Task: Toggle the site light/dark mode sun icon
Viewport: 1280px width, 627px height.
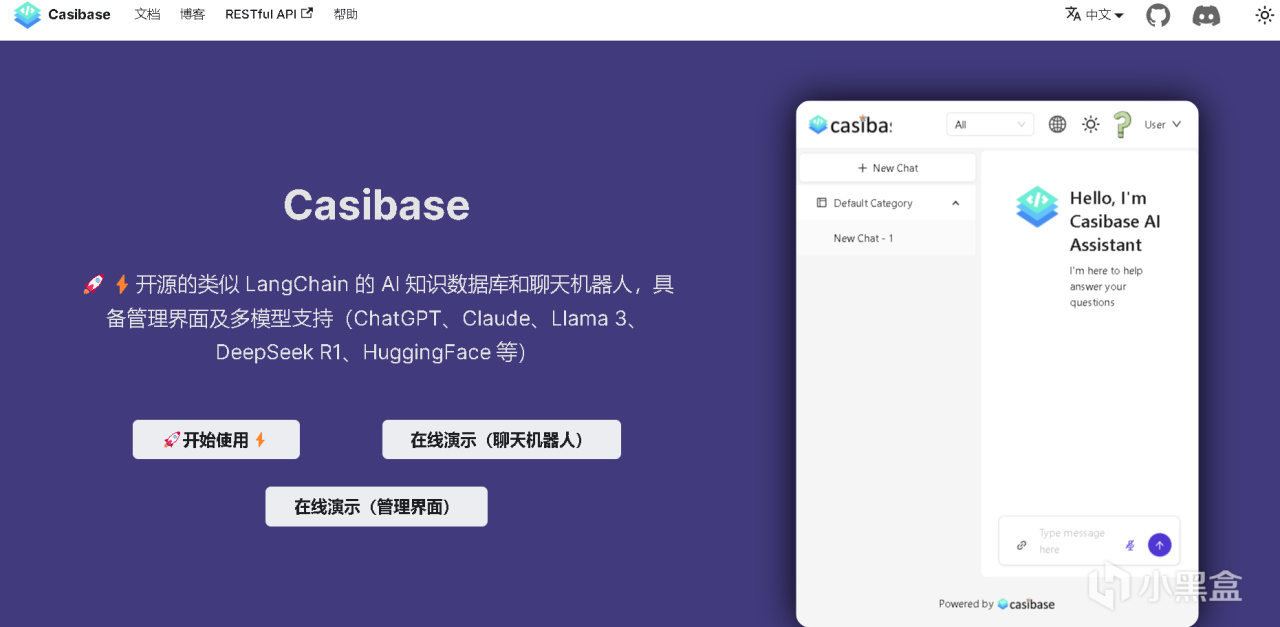Action: pyautogui.click(x=1264, y=15)
